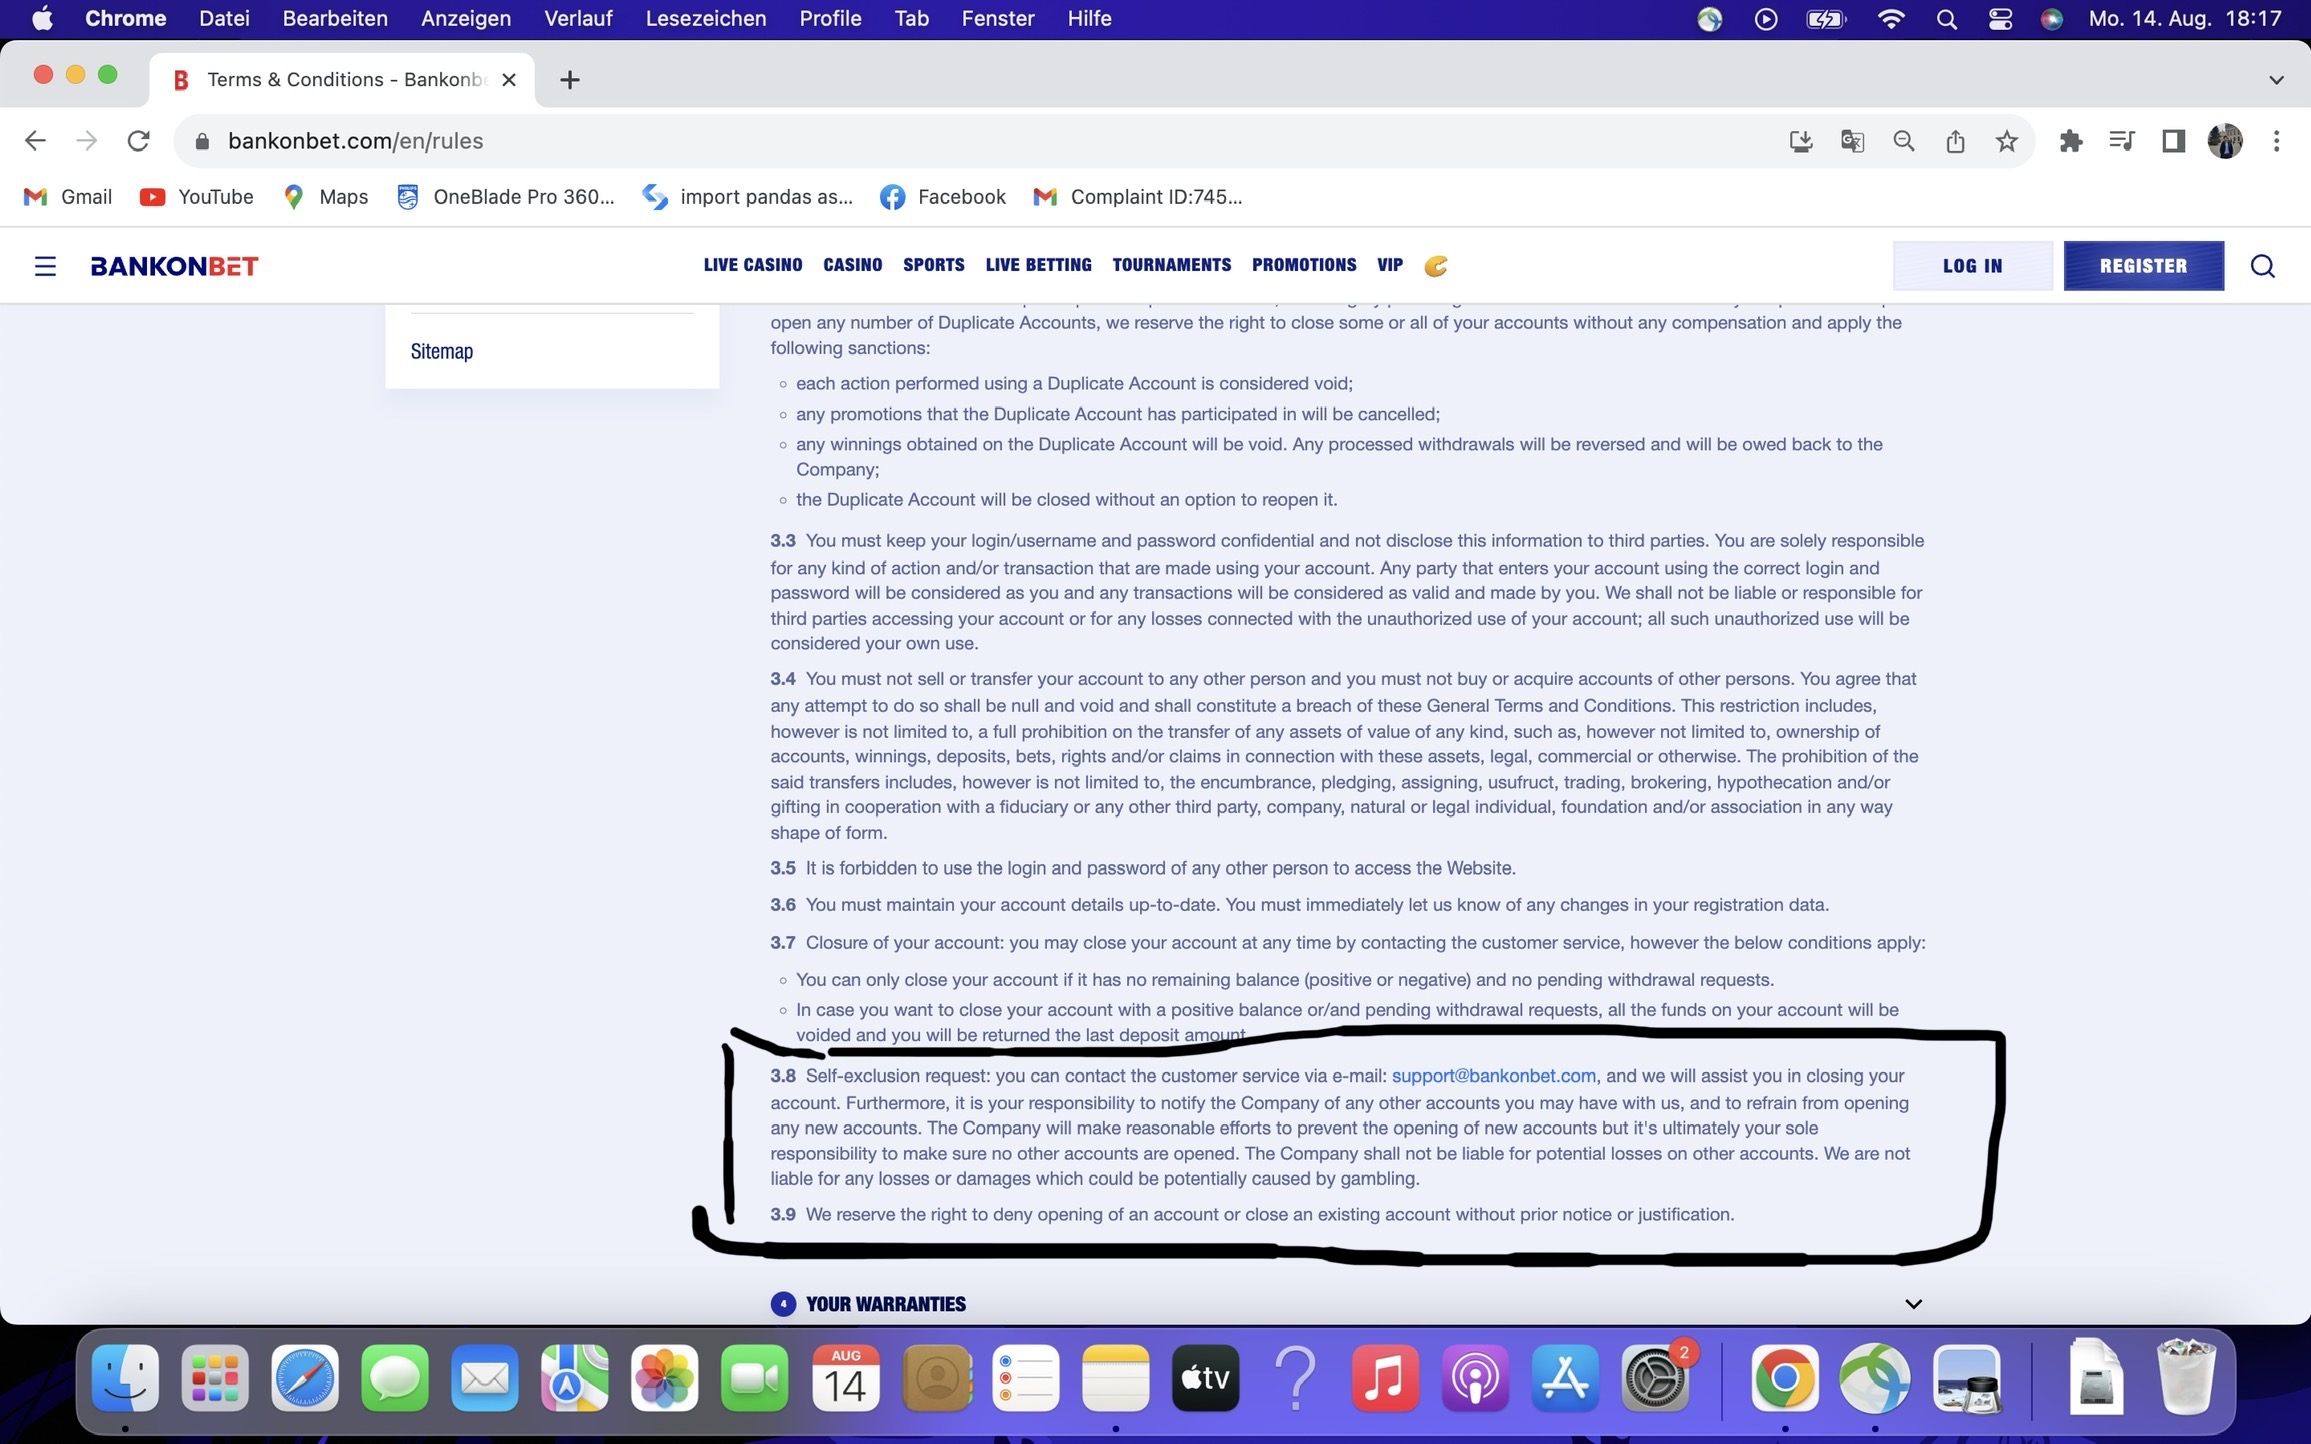Viewport: 2311px width, 1444px height.
Task: Open the Lesezeichen menu
Action: click(x=706, y=19)
